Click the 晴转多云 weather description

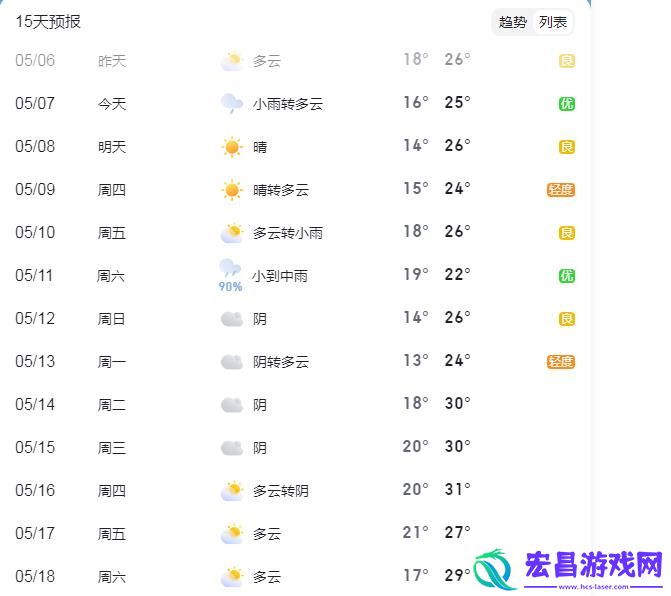coord(281,190)
